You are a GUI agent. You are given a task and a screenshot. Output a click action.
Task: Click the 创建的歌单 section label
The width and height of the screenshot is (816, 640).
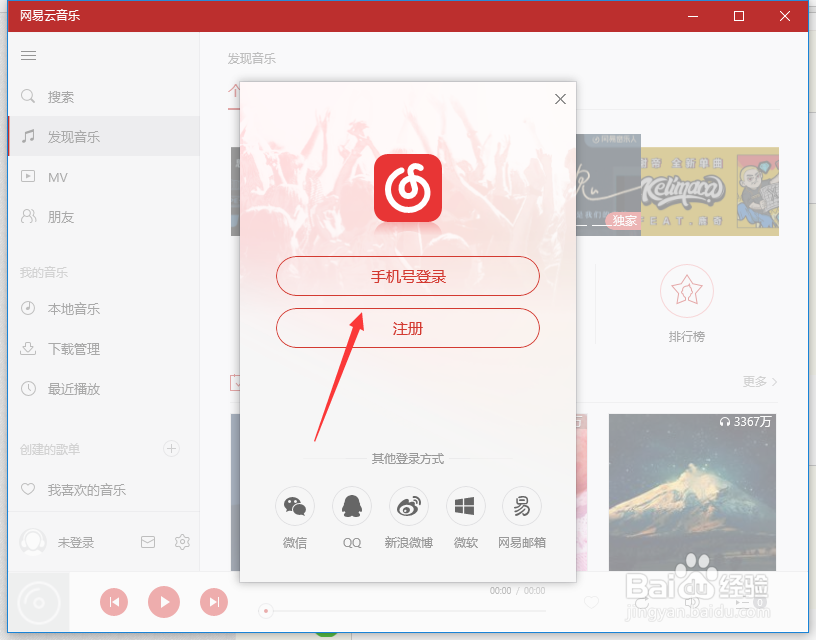(50, 449)
